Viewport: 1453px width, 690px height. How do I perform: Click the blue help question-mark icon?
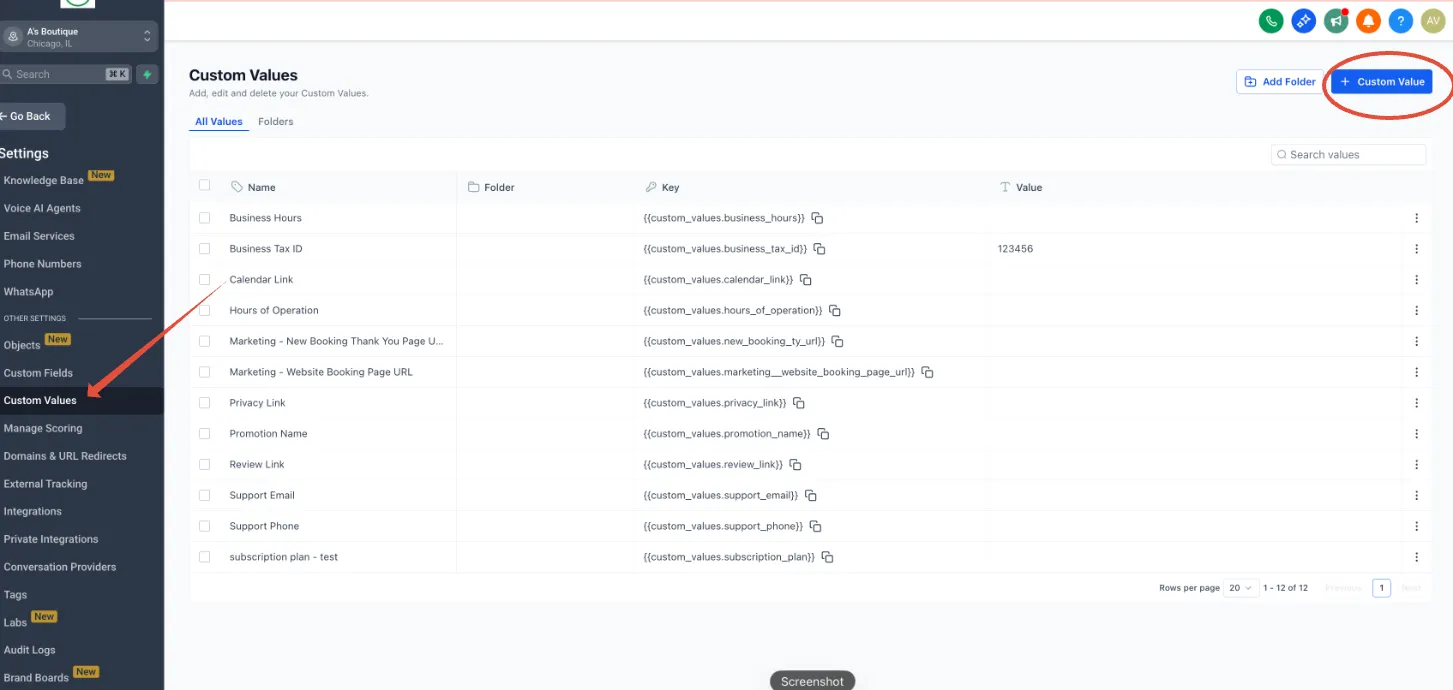coord(1401,20)
